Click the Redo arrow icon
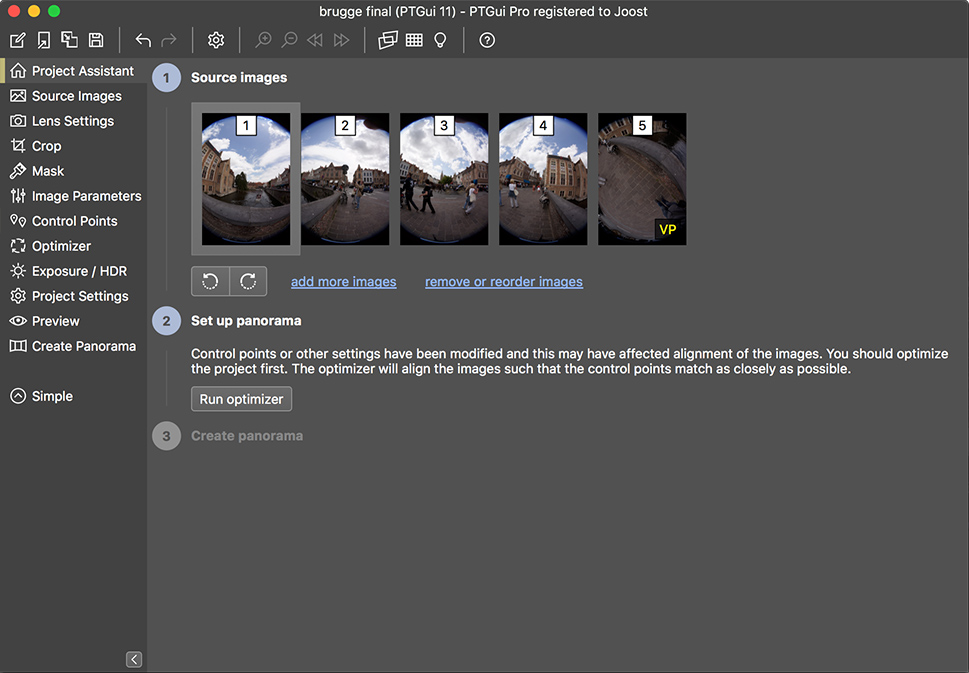Image resolution: width=969 pixels, height=673 pixels. [169, 40]
